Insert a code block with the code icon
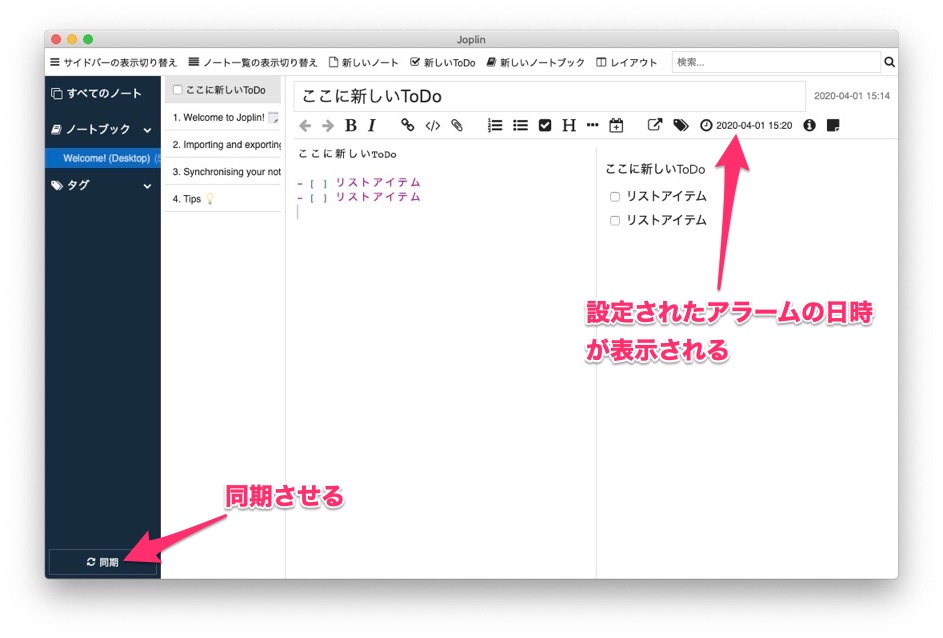943x638 pixels. 432,125
